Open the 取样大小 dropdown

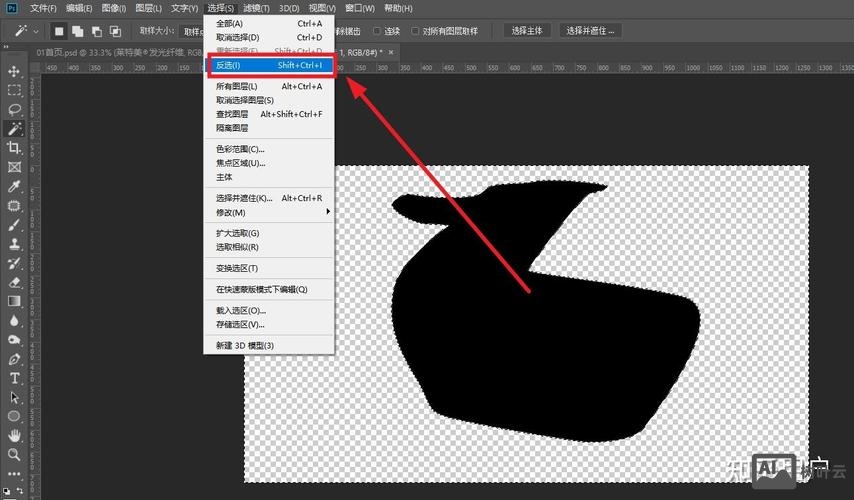[x=192, y=31]
